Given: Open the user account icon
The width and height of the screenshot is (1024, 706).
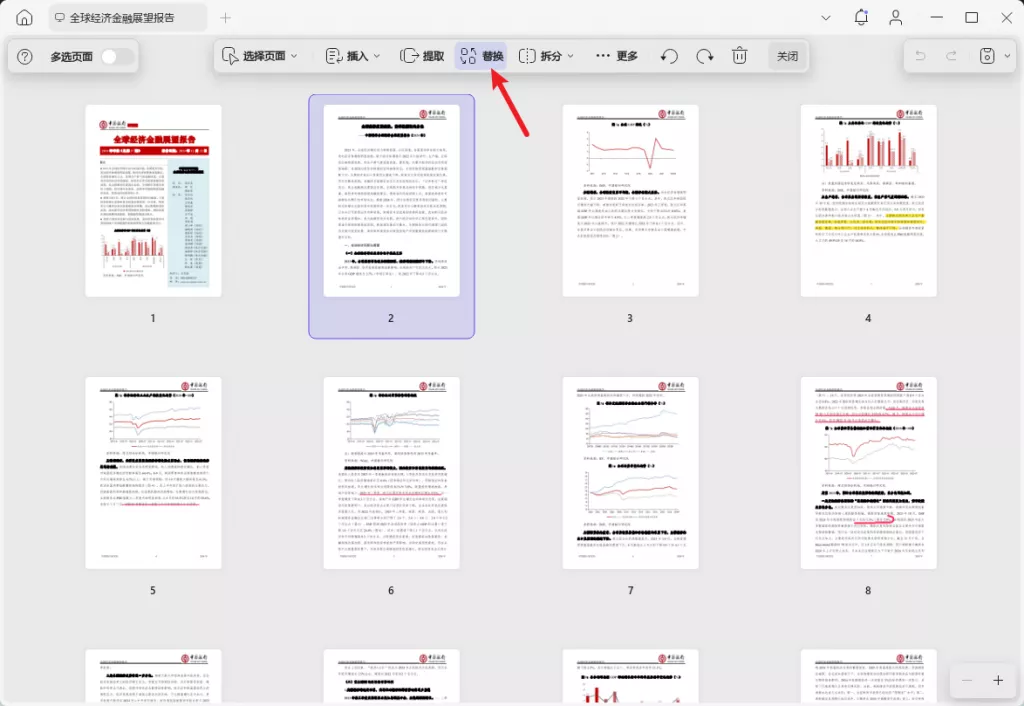Looking at the screenshot, I should point(896,18).
